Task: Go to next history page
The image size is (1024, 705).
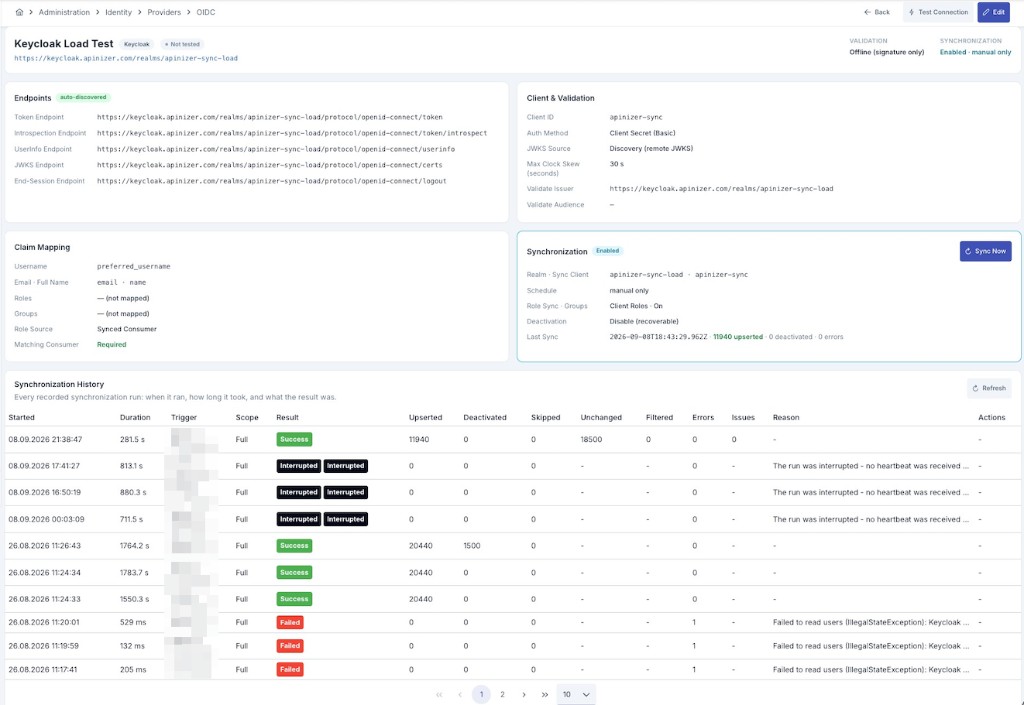Action: pos(524,695)
